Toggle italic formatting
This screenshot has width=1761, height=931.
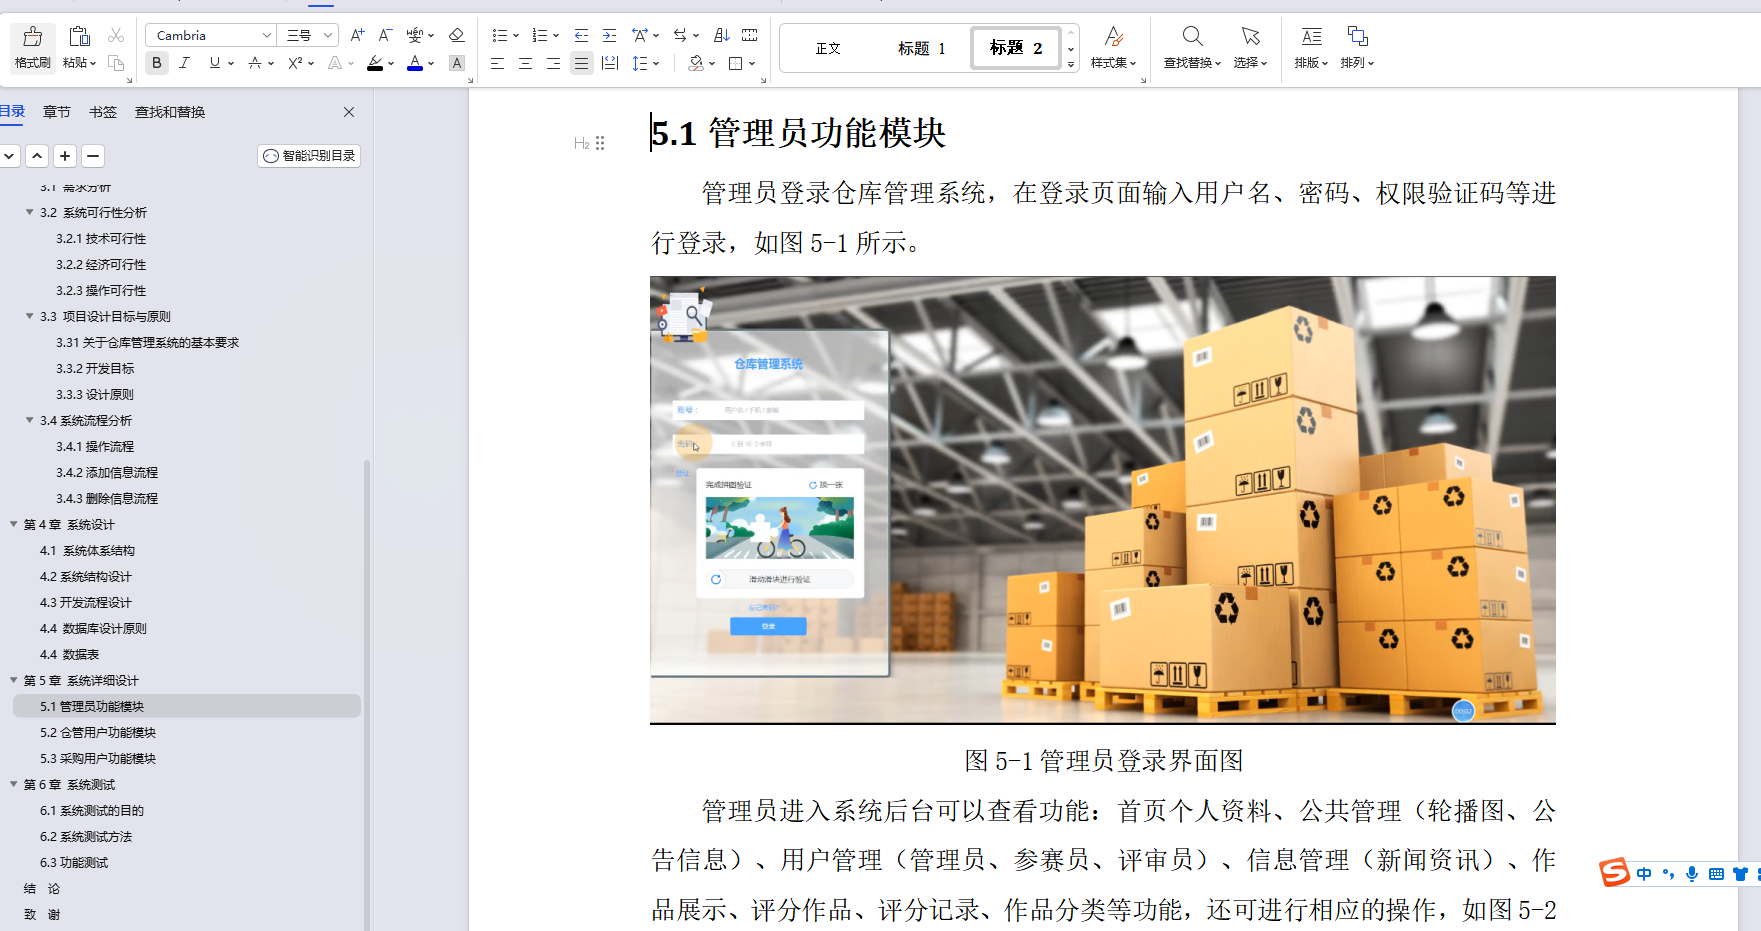[184, 62]
